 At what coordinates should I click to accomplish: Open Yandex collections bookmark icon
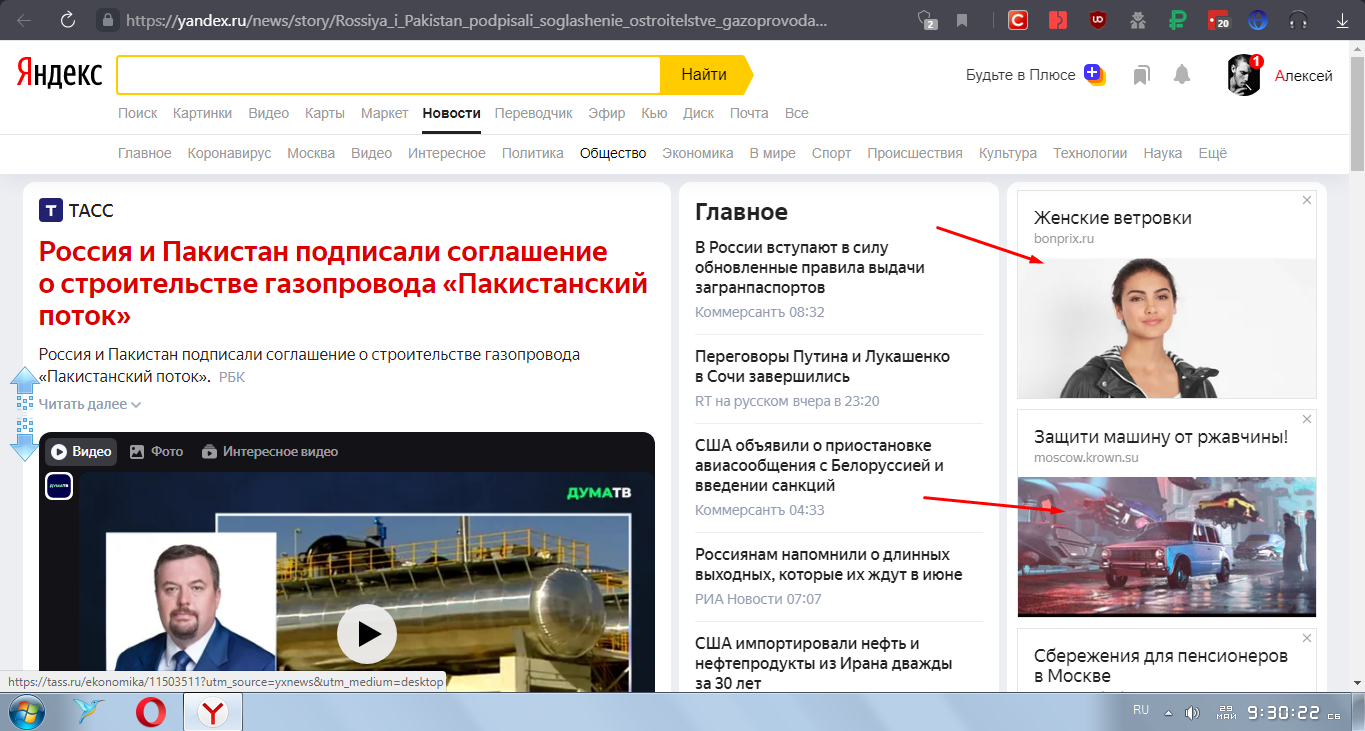click(x=1141, y=75)
